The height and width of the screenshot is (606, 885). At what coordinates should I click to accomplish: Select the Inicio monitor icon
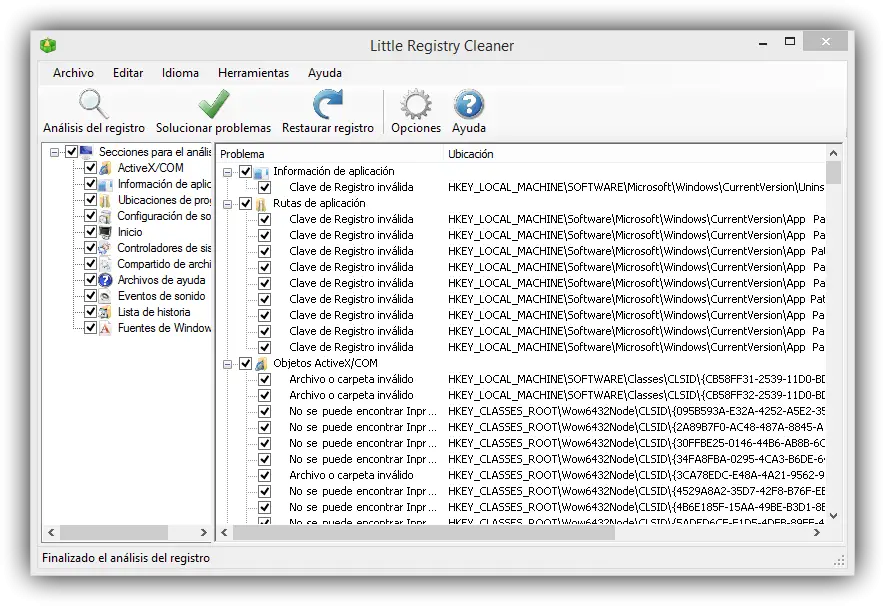(106, 232)
